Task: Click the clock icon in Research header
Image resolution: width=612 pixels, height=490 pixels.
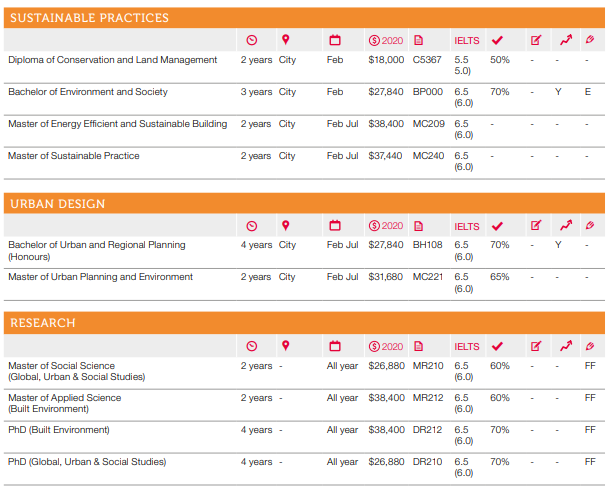Action: pyautogui.click(x=252, y=347)
